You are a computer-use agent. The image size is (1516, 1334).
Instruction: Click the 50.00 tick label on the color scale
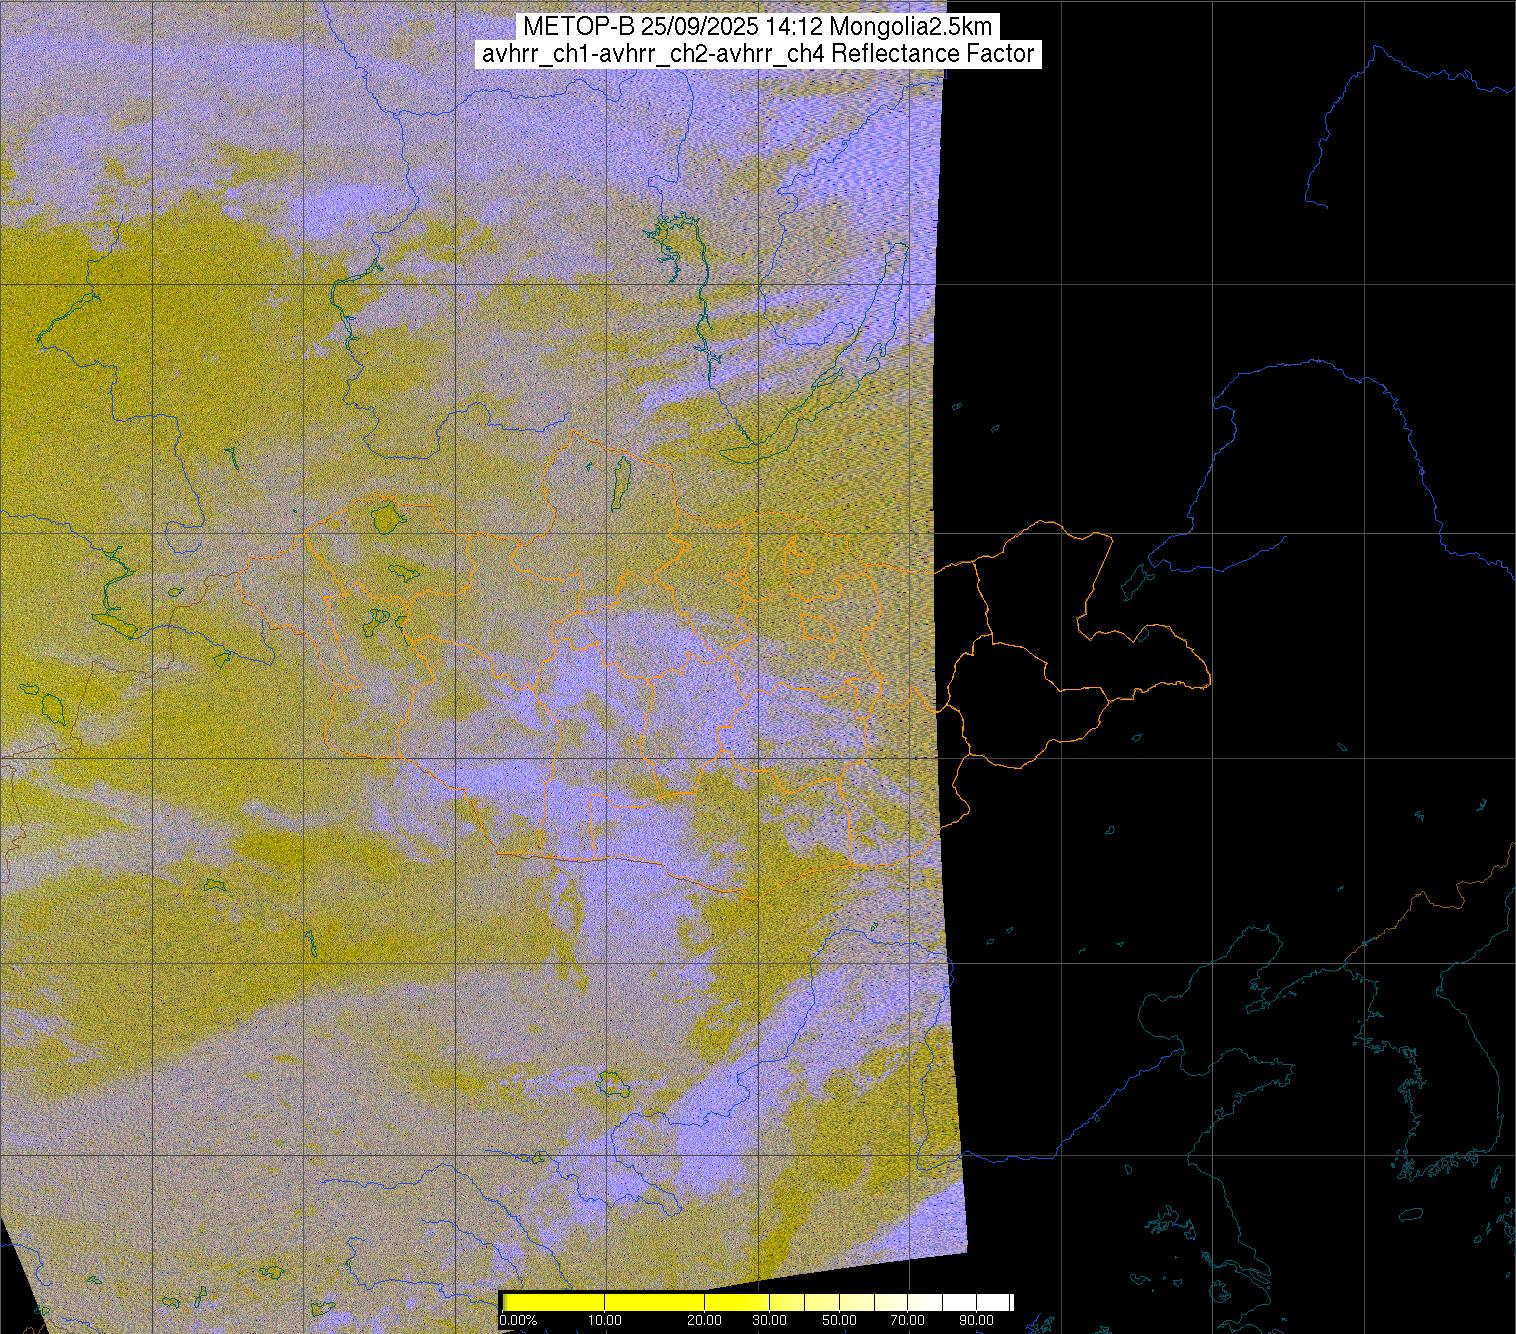[x=839, y=1321]
